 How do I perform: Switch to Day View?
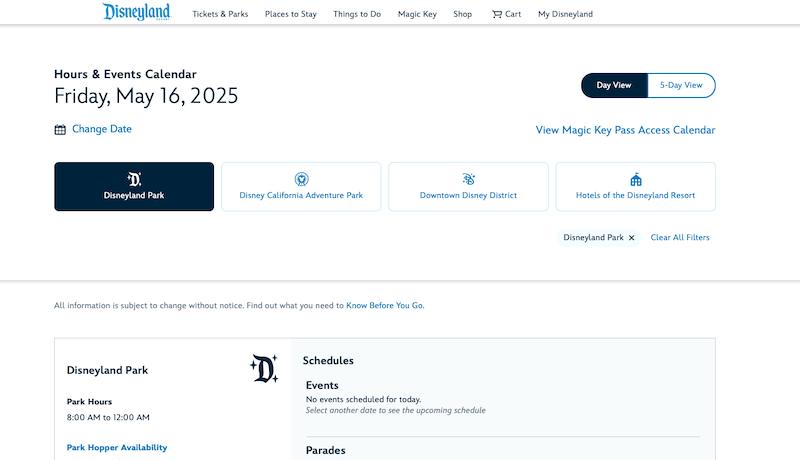pyautogui.click(x=614, y=85)
